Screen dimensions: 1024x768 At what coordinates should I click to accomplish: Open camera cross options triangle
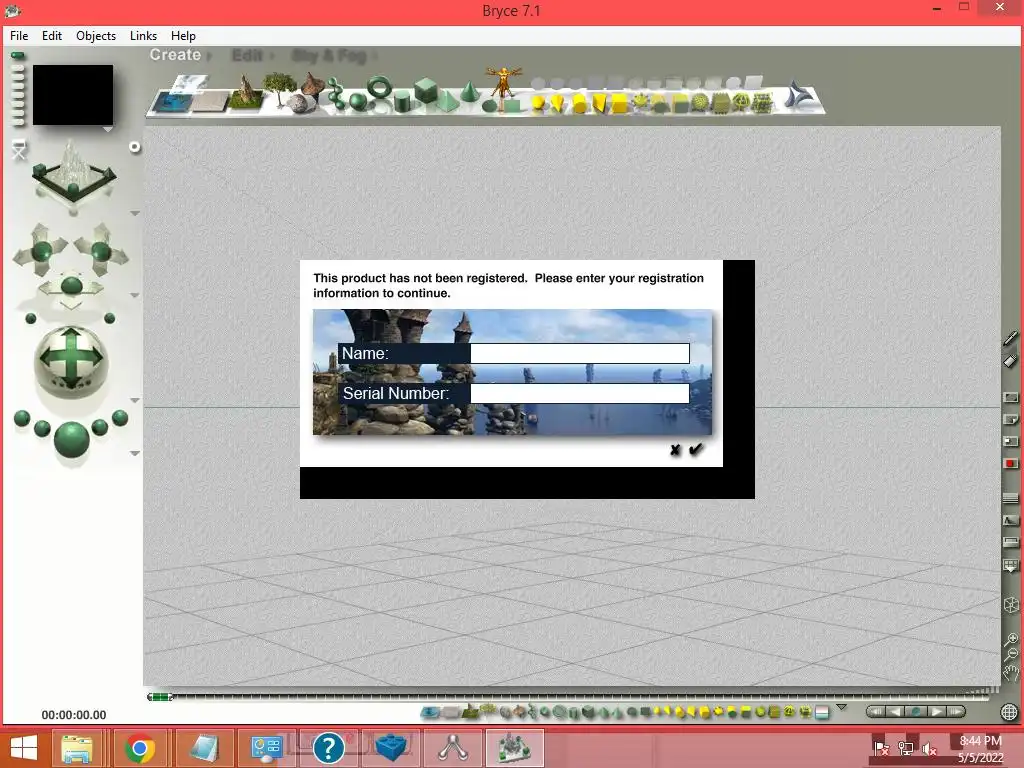pyautogui.click(x=135, y=295)
